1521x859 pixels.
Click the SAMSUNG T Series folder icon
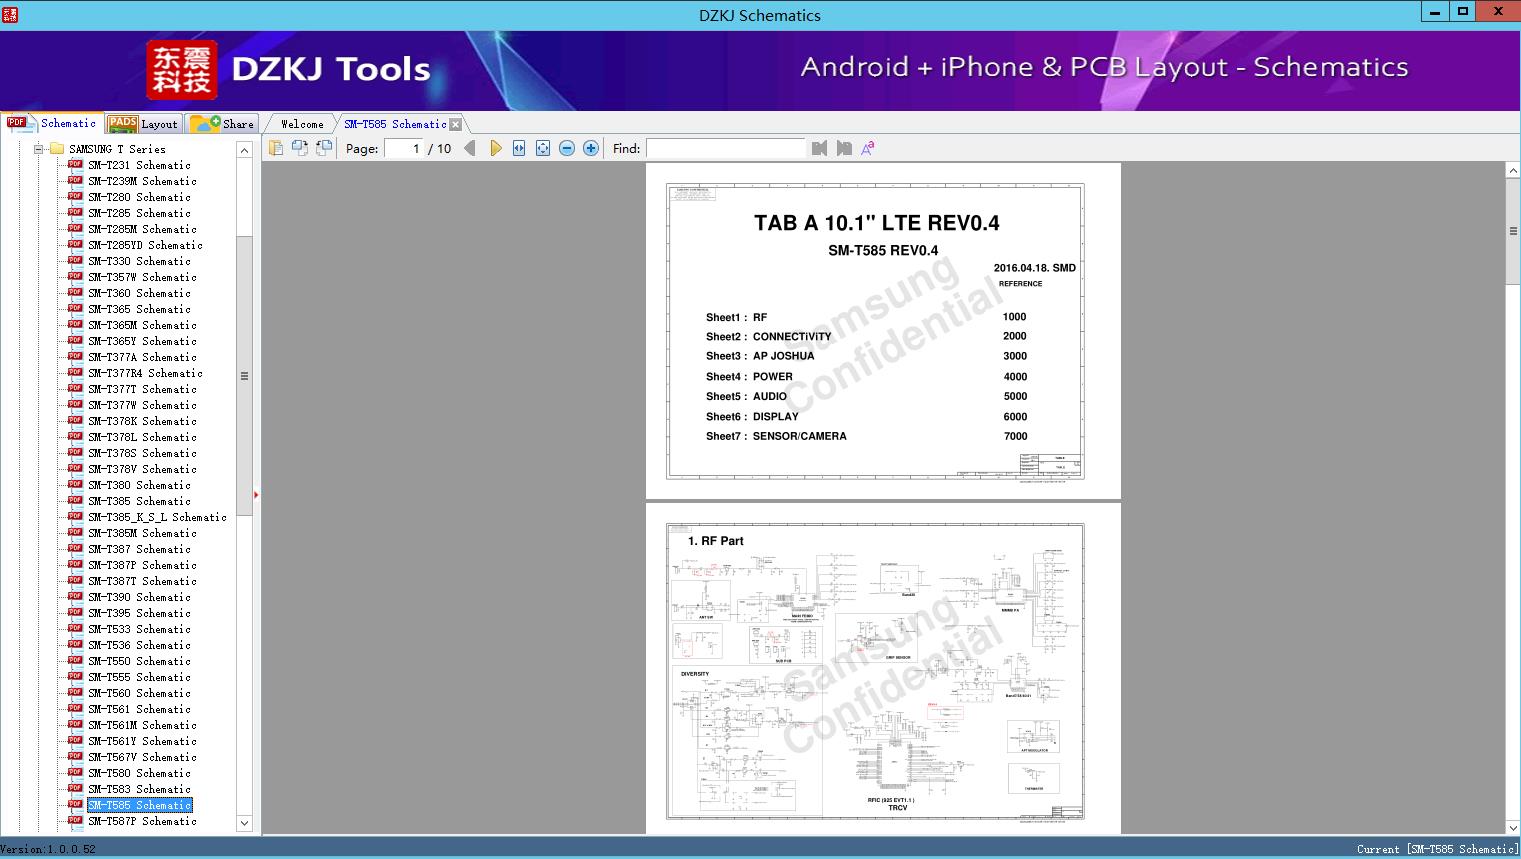click(57, 149)
